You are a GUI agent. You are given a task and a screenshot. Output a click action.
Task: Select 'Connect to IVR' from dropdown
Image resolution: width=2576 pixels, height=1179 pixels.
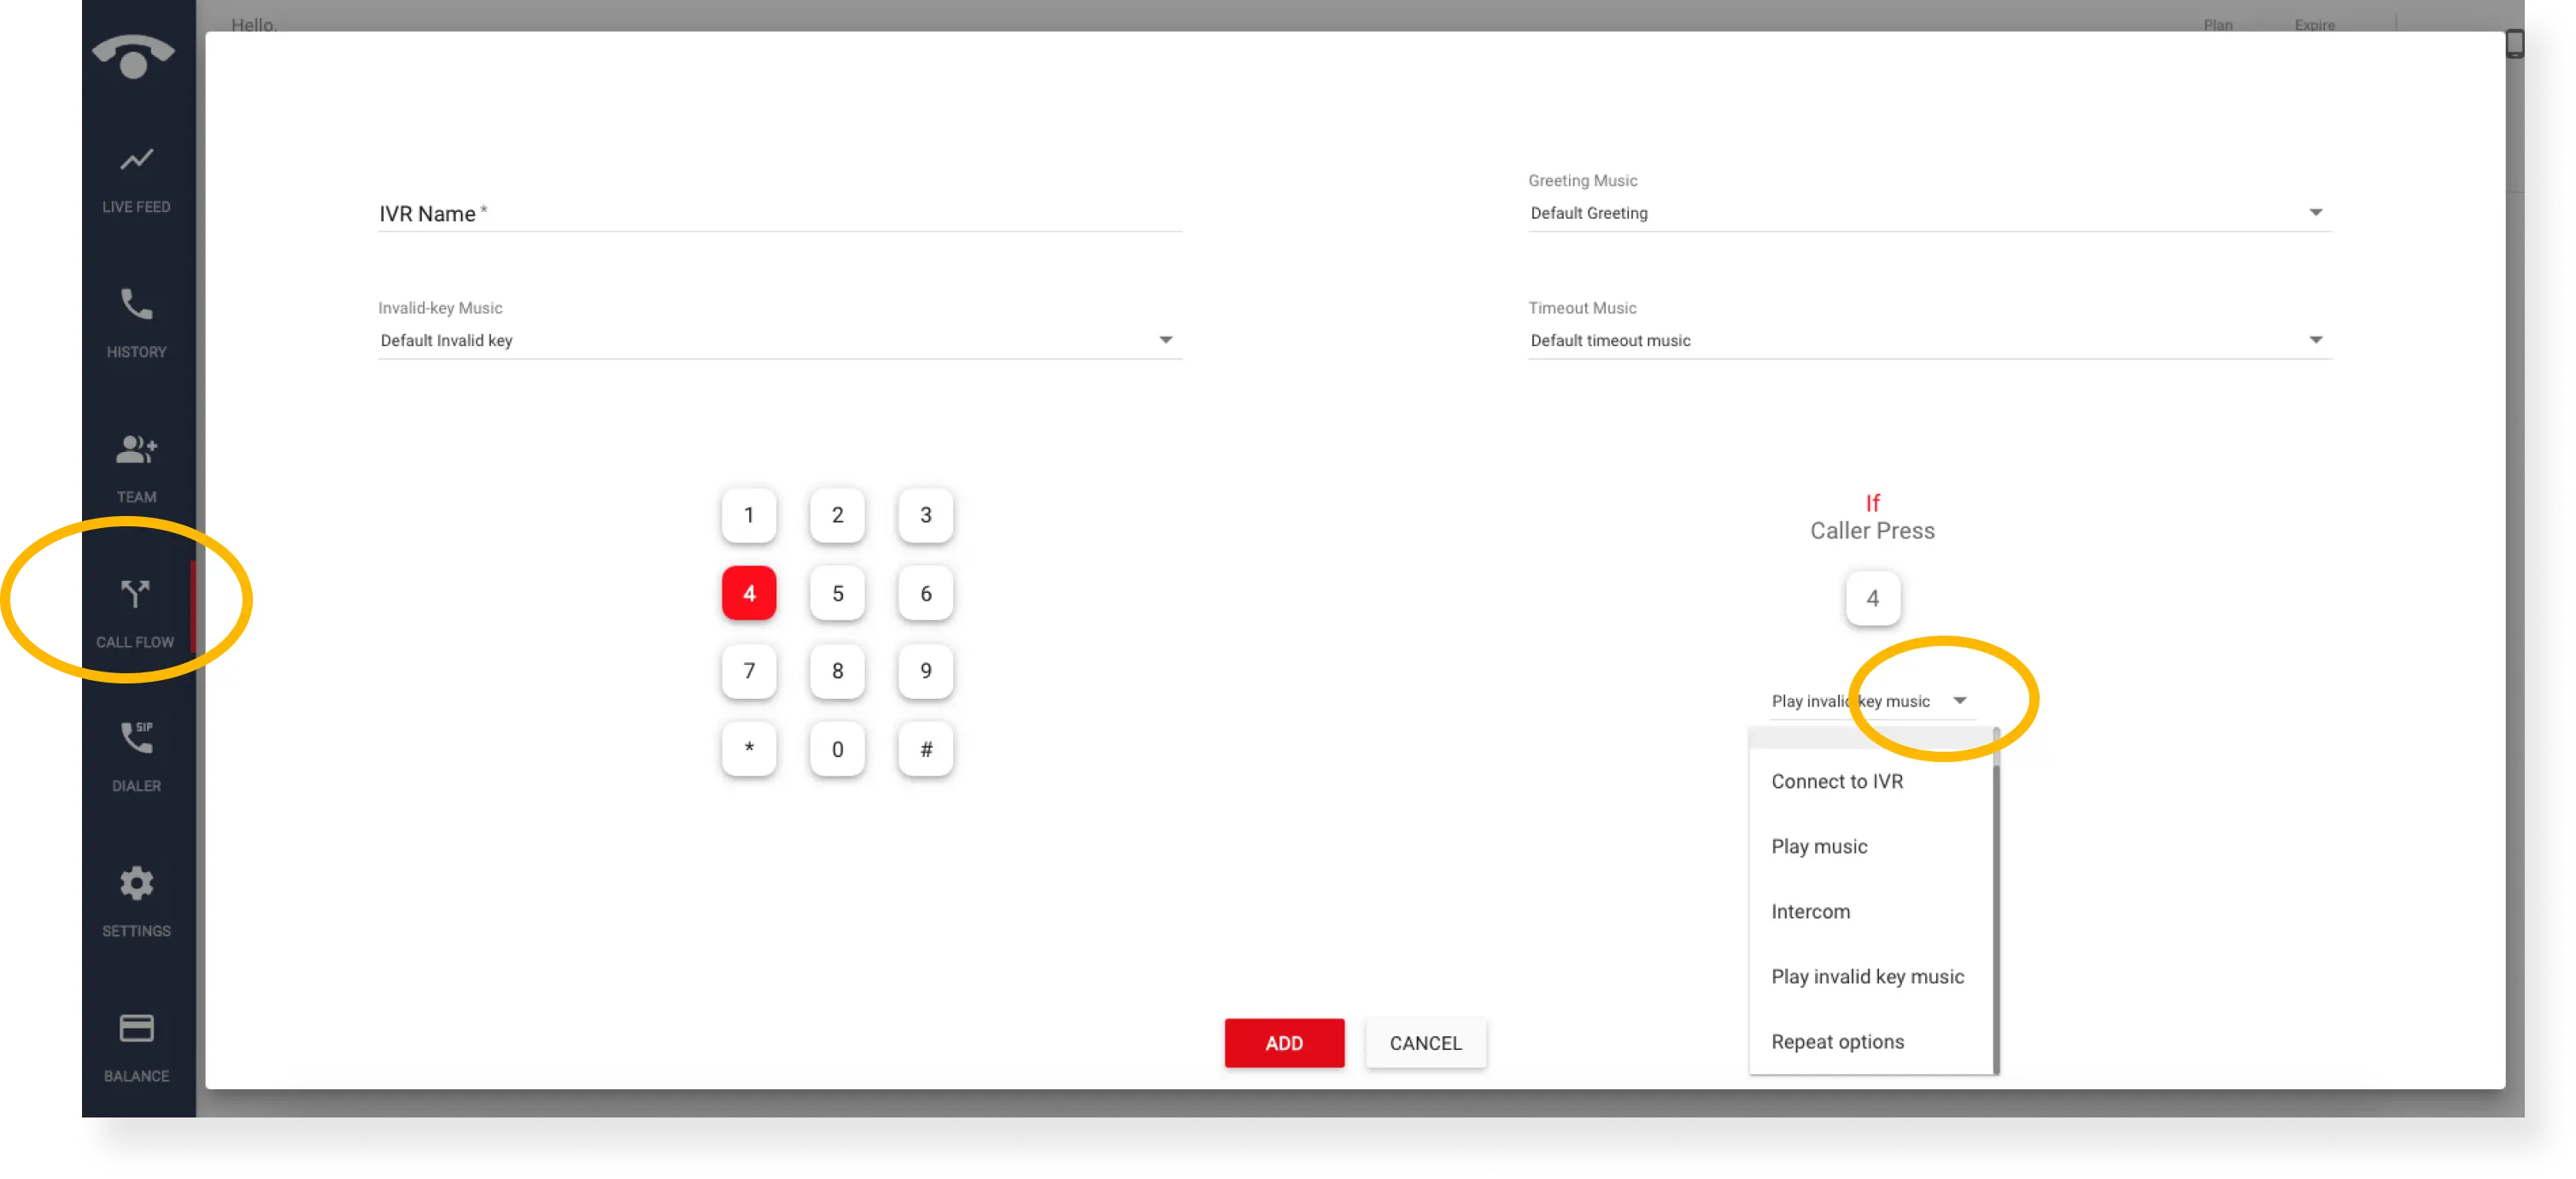click(x=1835, y=779)
